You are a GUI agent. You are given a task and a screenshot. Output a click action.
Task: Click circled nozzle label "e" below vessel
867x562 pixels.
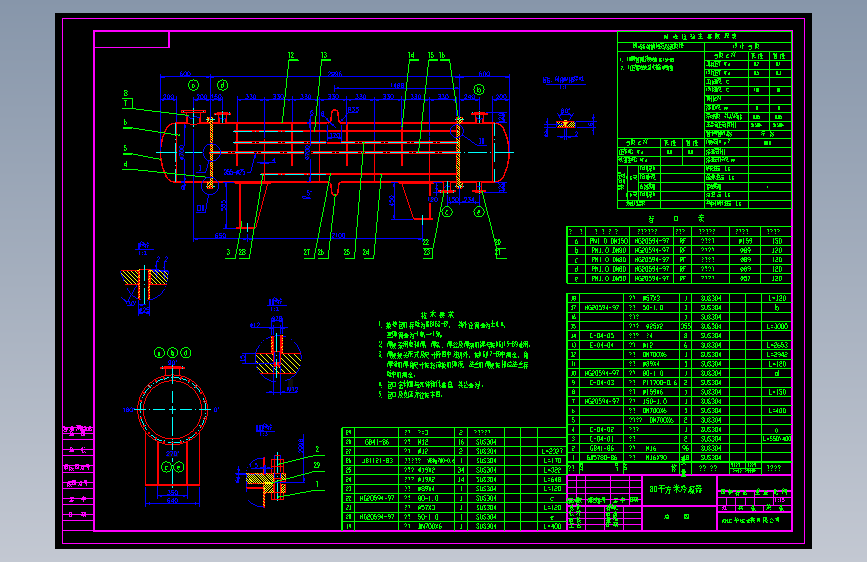tap(479, 211)
